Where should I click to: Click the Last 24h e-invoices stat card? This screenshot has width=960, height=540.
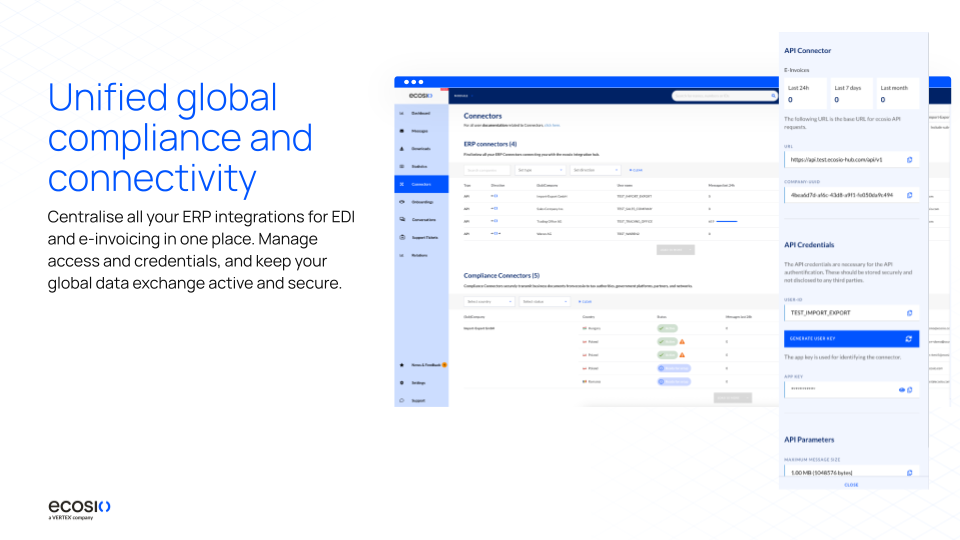[x=804, y=94]
